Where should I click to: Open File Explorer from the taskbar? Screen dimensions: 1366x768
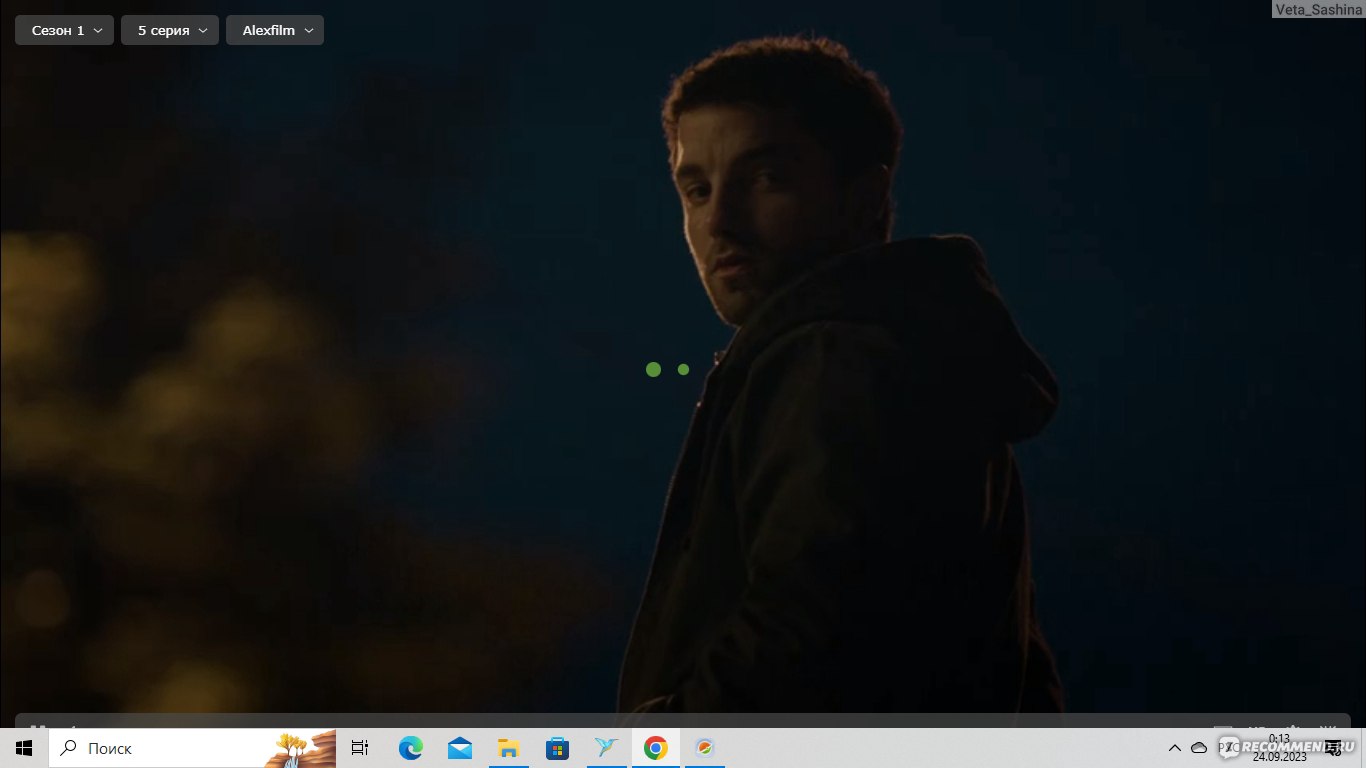pos(509,748)
